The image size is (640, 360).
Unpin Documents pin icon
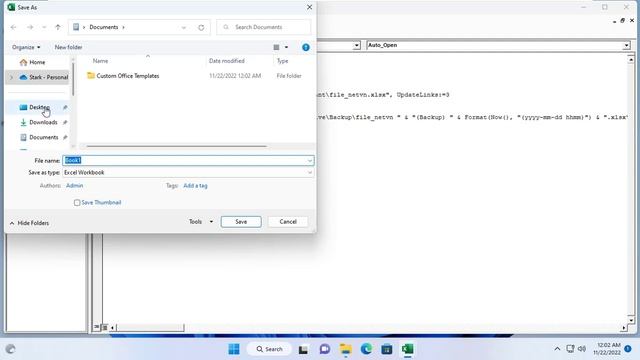pyautogui.click(x=65, y=138)
